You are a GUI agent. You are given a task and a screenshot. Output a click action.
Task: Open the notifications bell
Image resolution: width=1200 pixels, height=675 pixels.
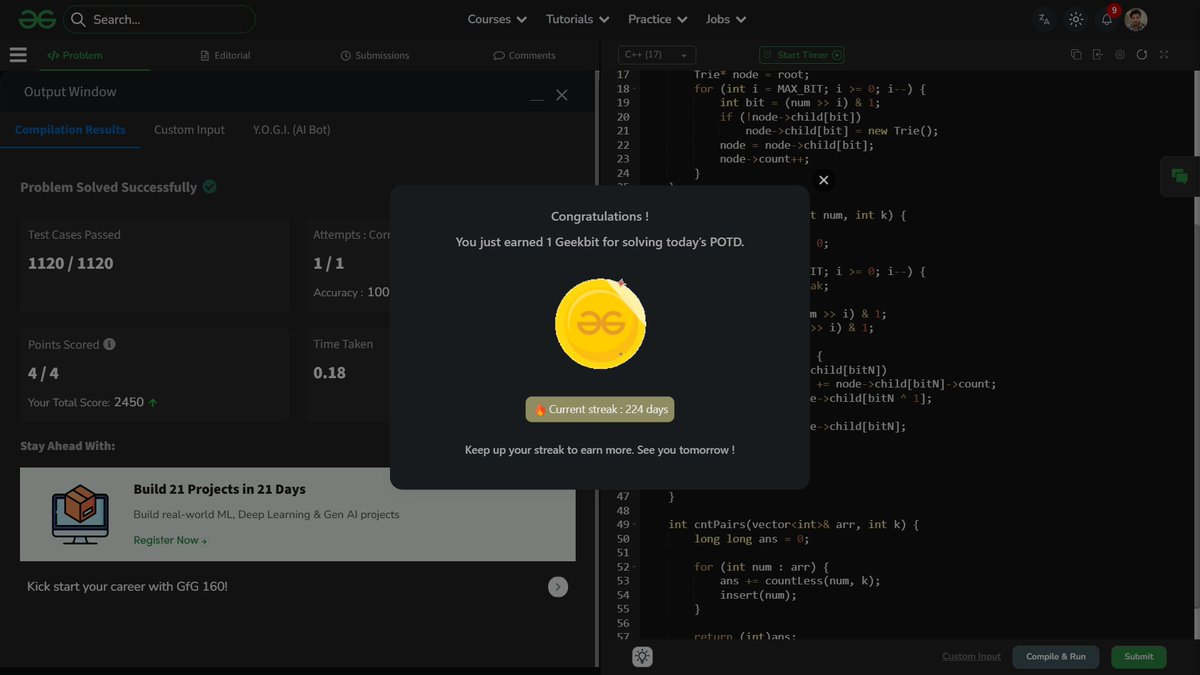point(1106,19)
